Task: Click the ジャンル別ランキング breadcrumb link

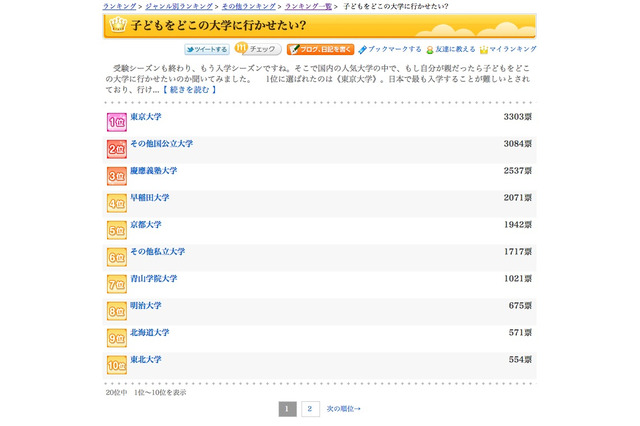Action: click(x=179, y=6)
